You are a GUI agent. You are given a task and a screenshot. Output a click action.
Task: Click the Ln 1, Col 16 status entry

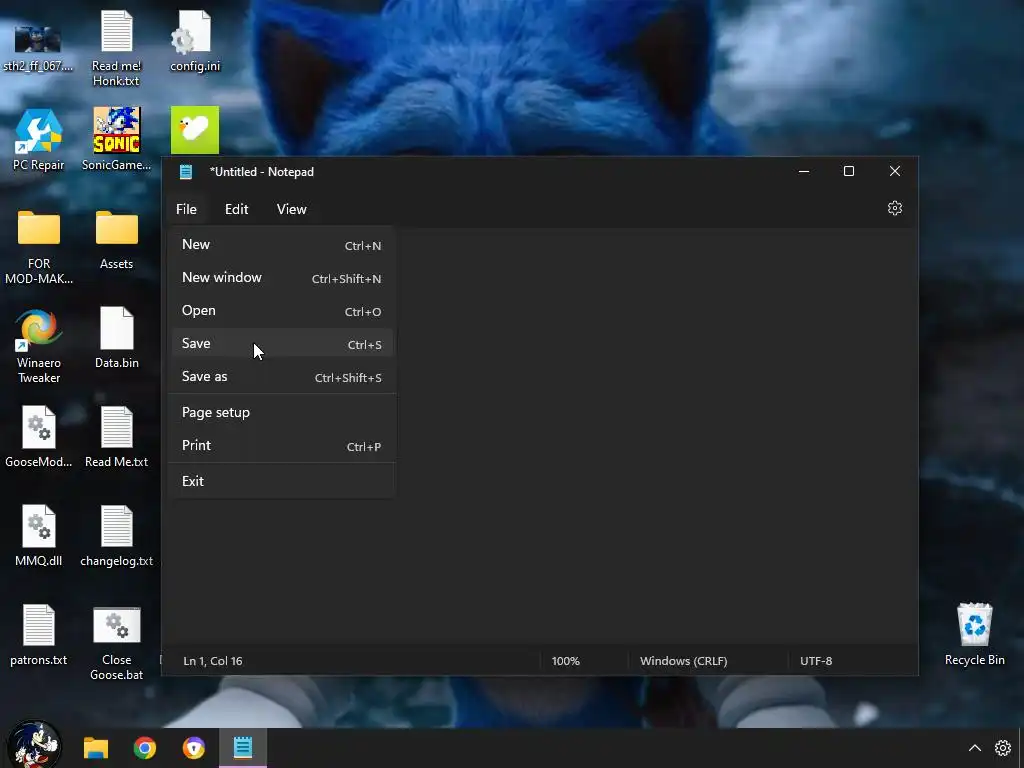point(213,661)
